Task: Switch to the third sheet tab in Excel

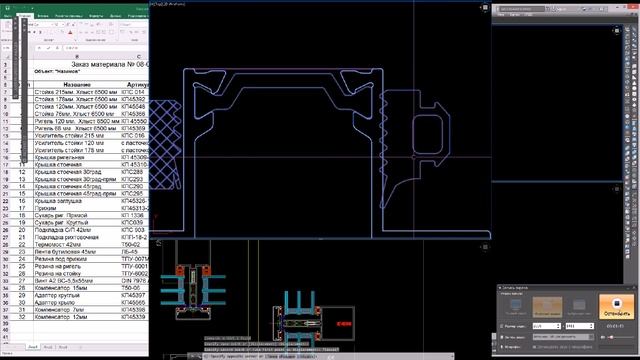Action: (63, 347)
